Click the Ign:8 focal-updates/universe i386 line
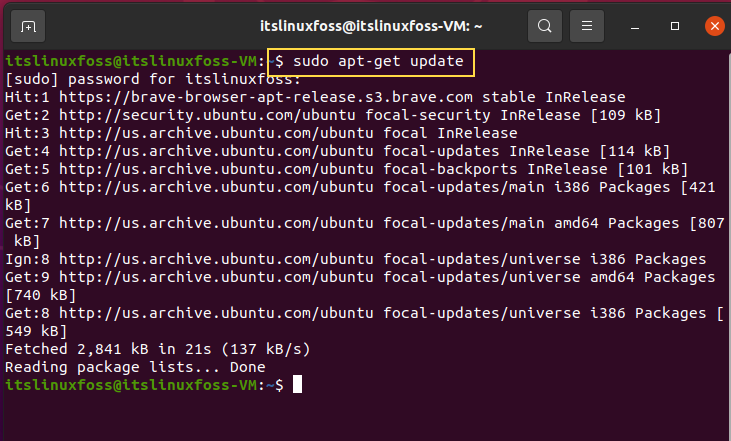 click(356, 259)
